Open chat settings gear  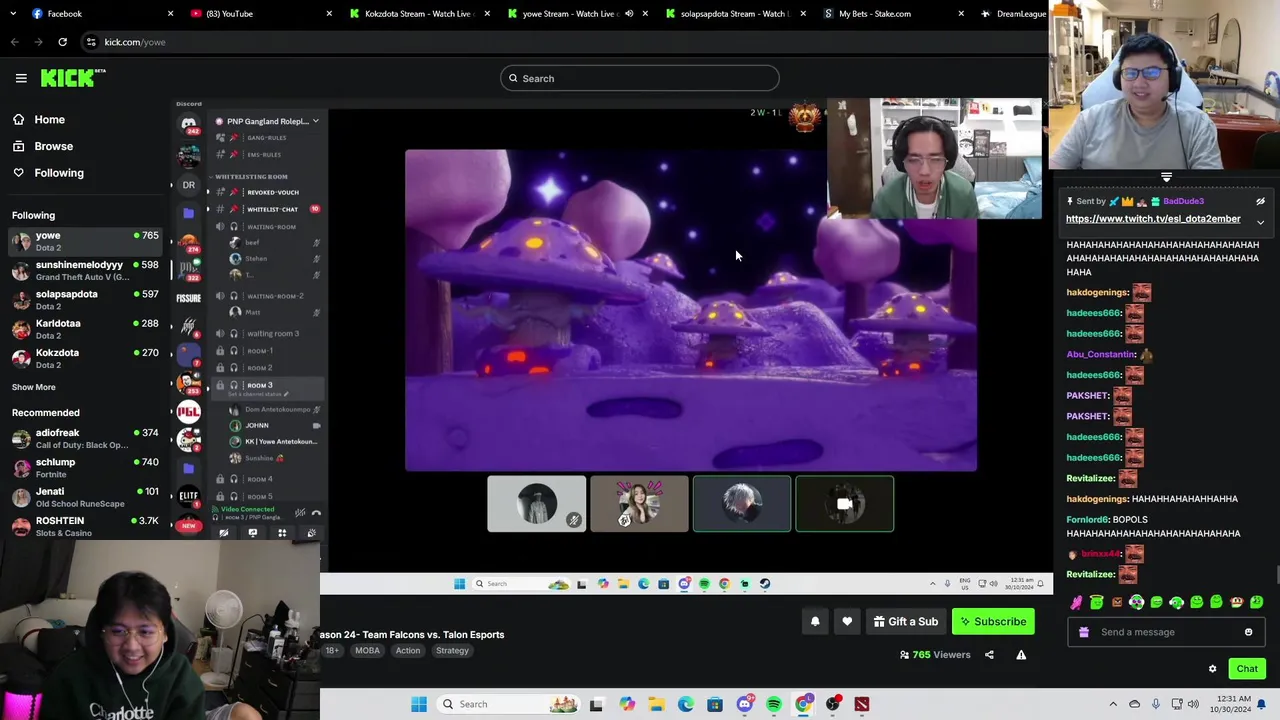click(1212, 669)
